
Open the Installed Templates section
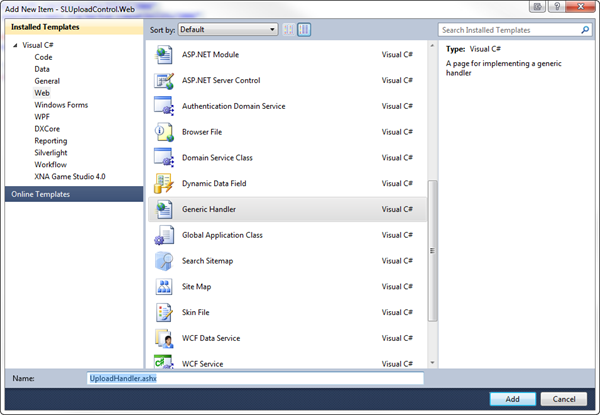pos(74,27)
